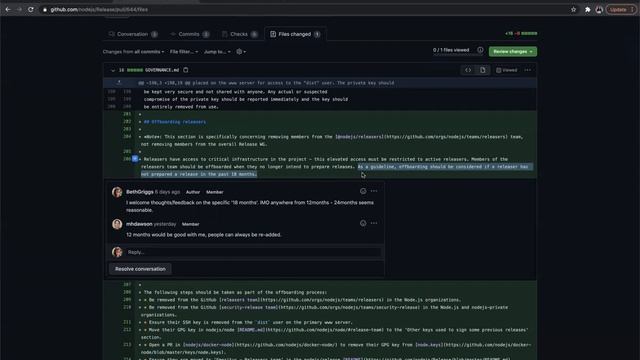Add reaction to BethGriggs comment

[x=363, y=191]
